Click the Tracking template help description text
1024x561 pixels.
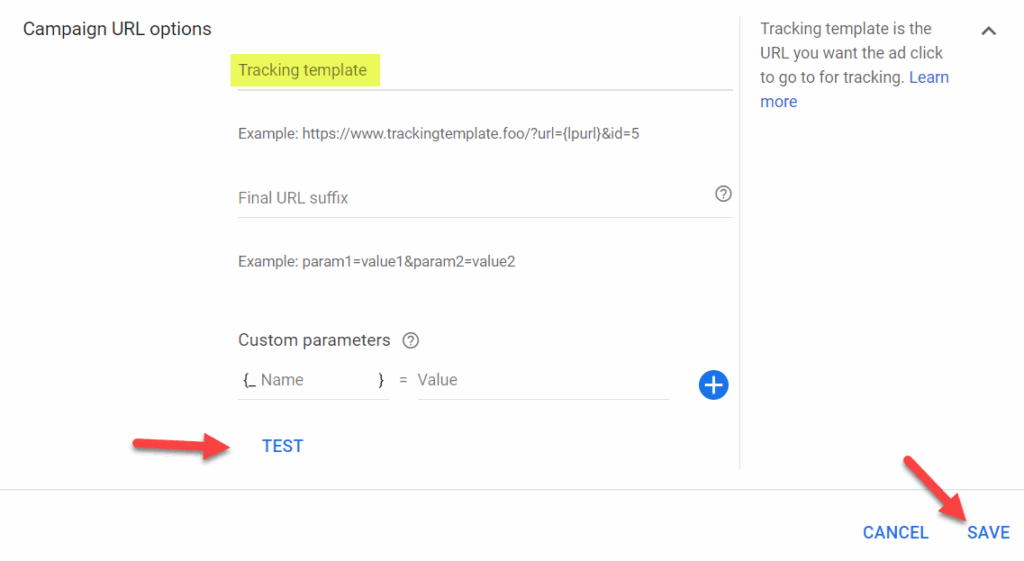click(850, 53)
